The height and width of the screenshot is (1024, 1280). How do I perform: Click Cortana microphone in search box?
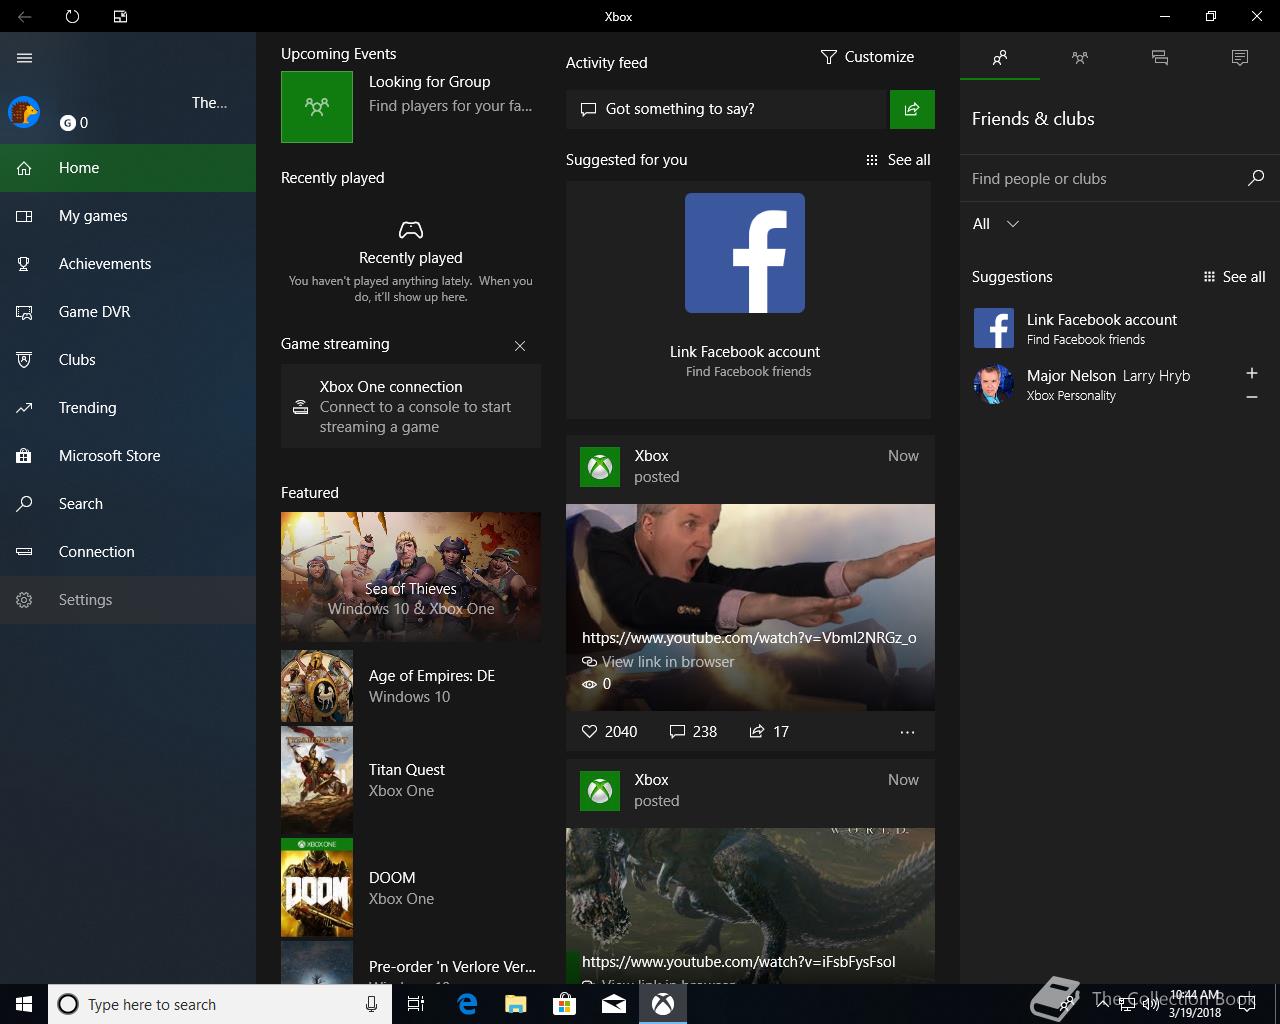pyautogui.click(x=371, y=1004)
